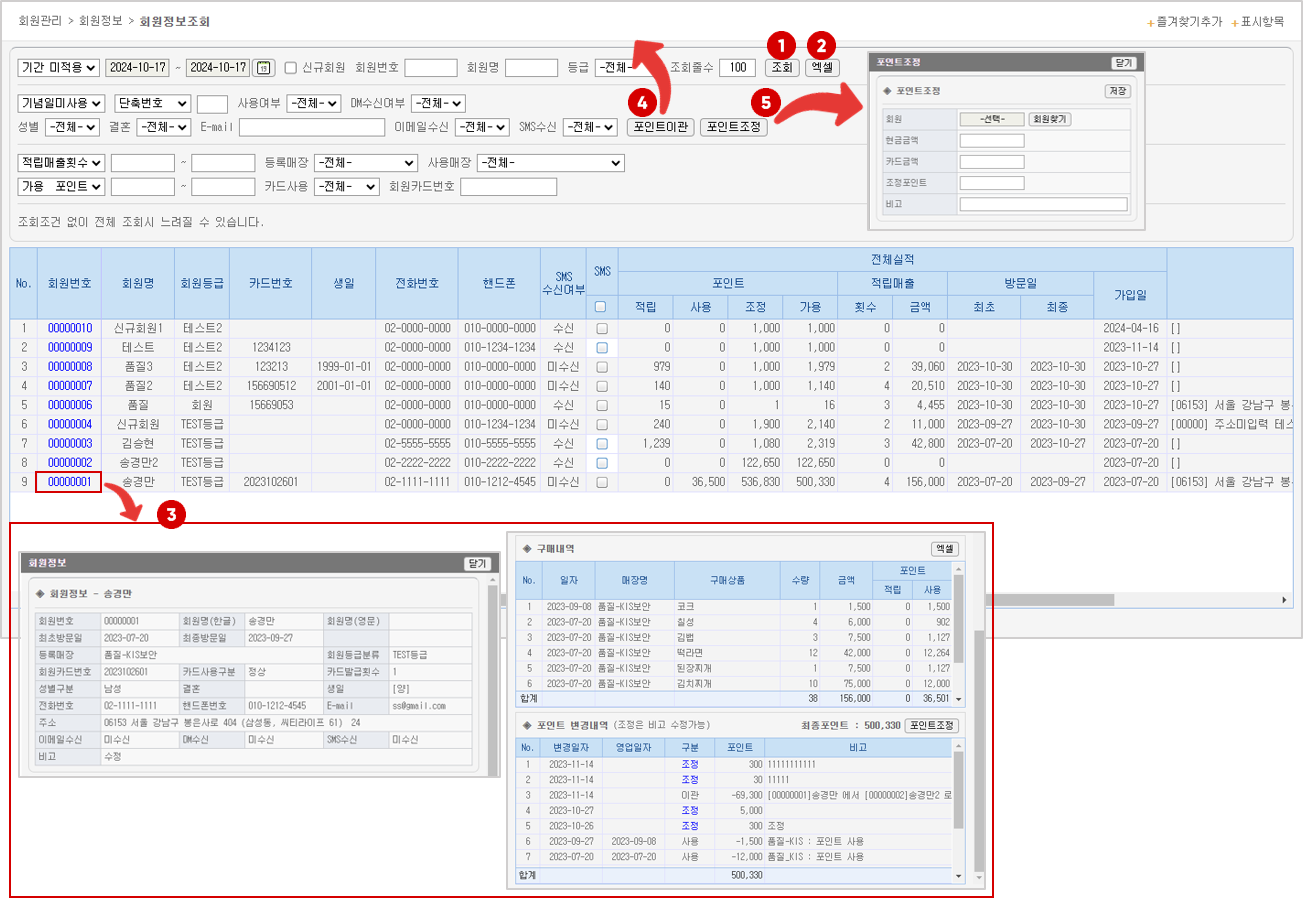Open the calendar date picker icon

point(263,68)
